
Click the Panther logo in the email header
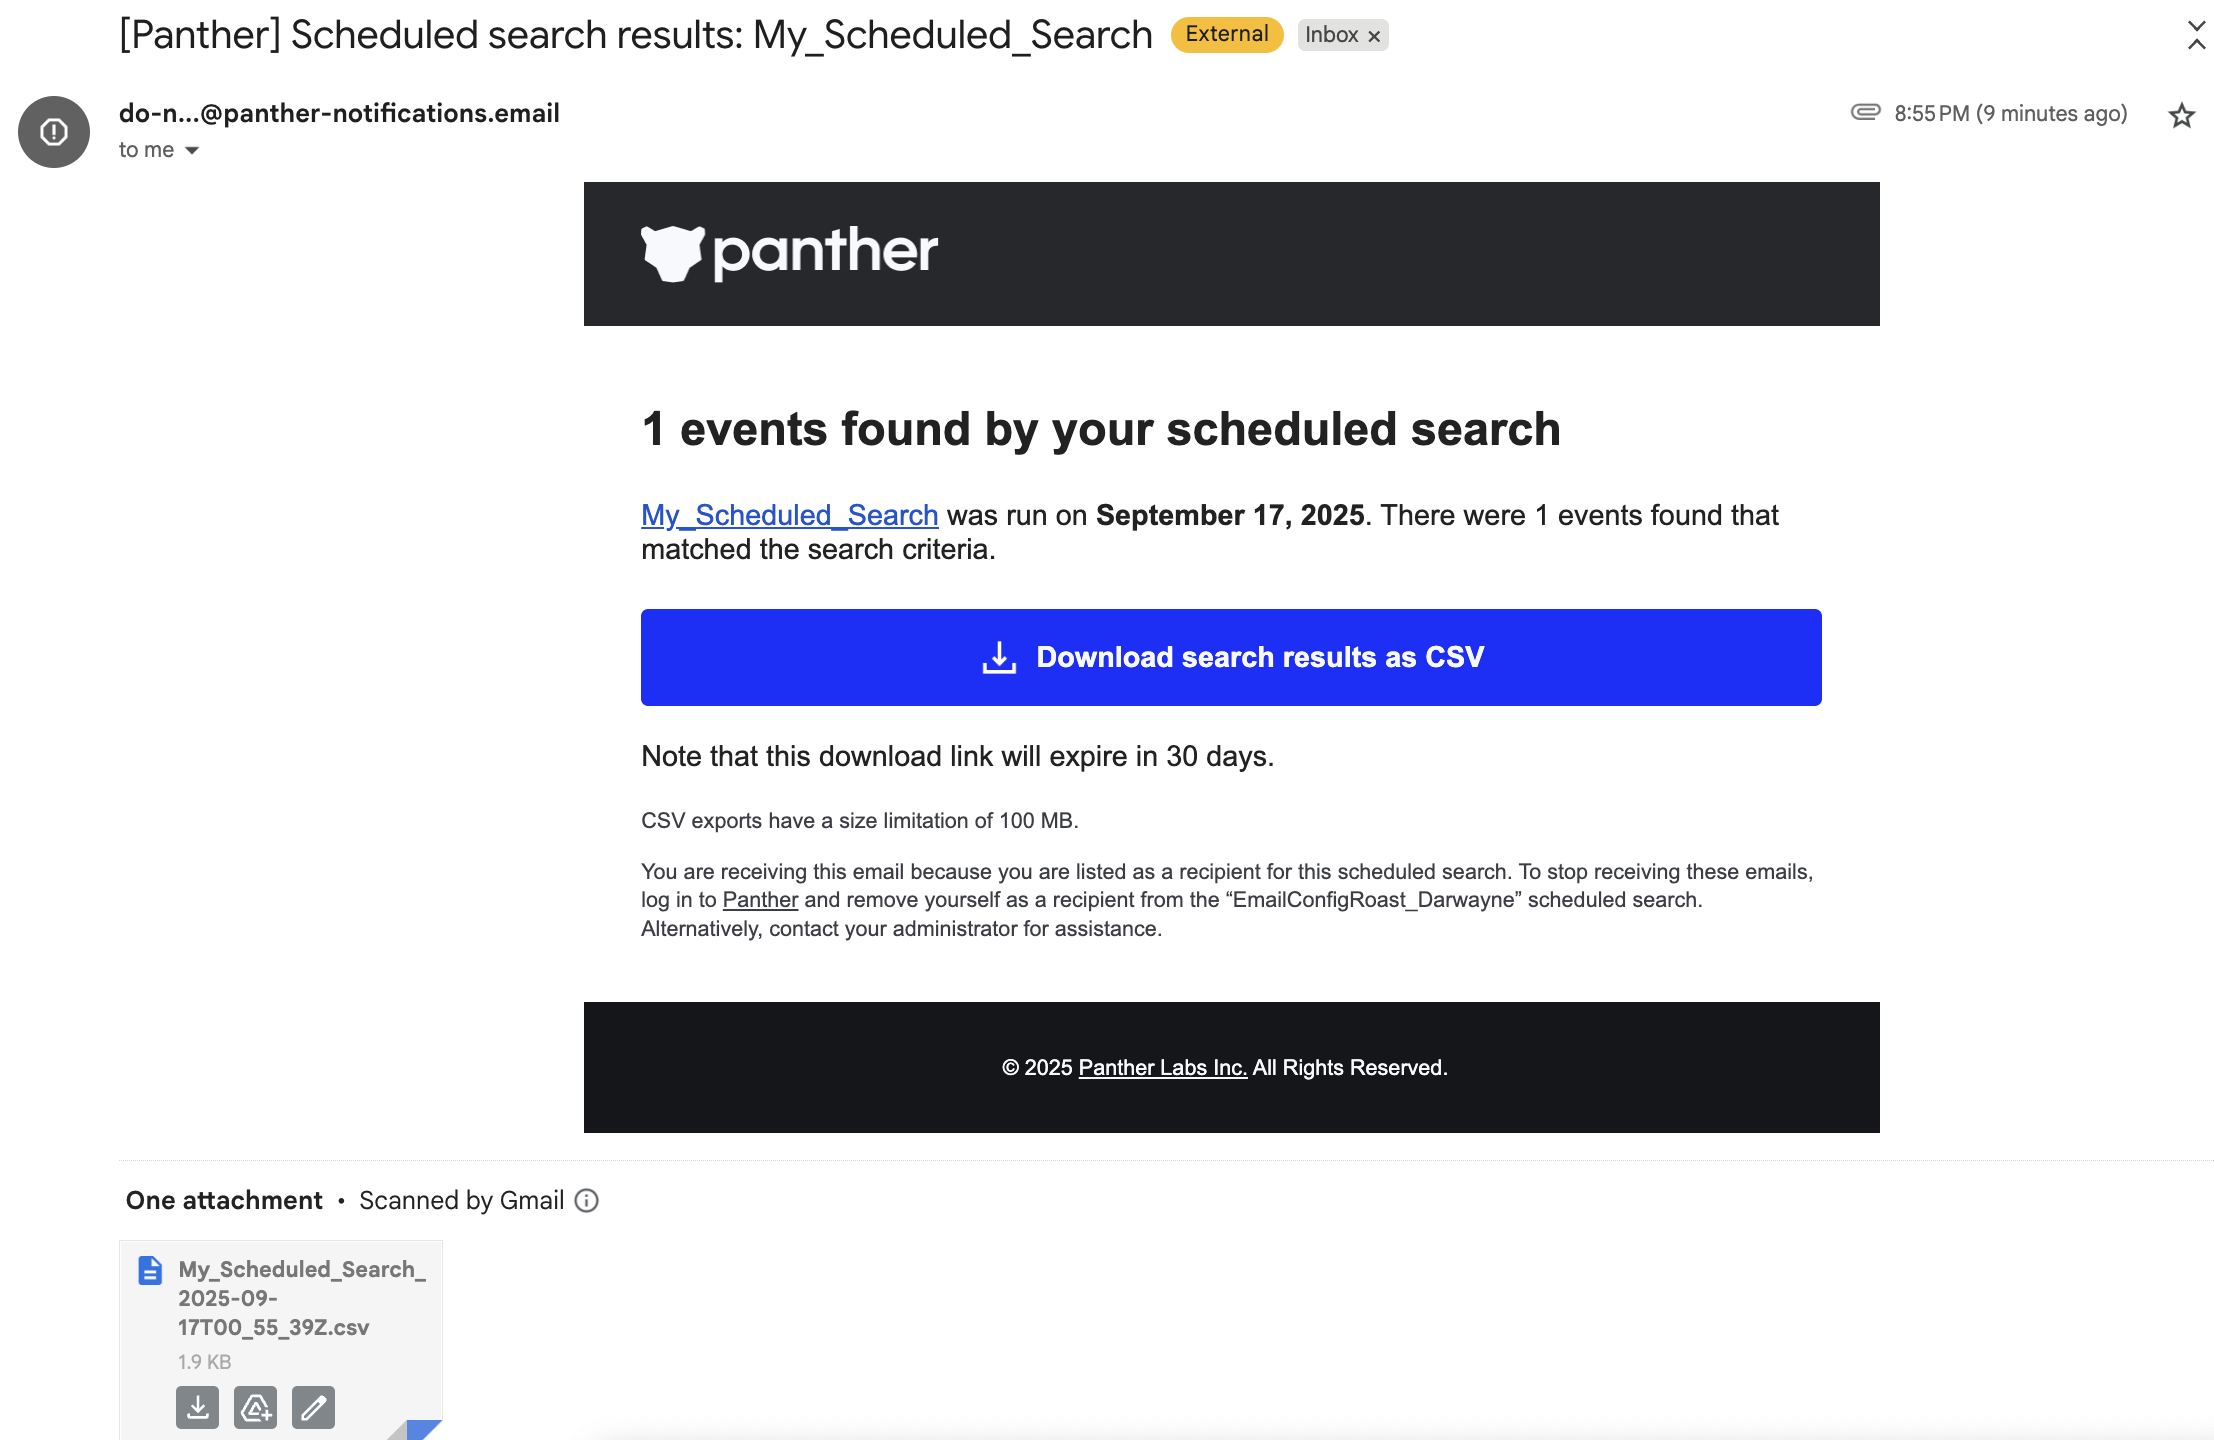[x=789, y=252]
